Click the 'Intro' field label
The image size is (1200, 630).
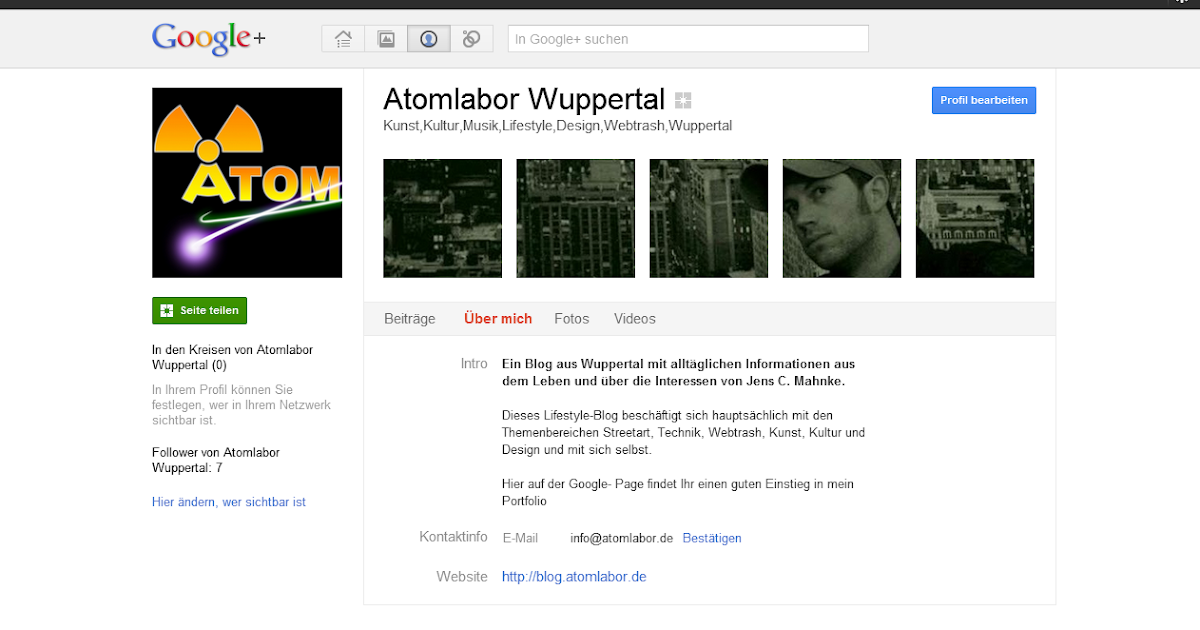(x=474, y=364)
